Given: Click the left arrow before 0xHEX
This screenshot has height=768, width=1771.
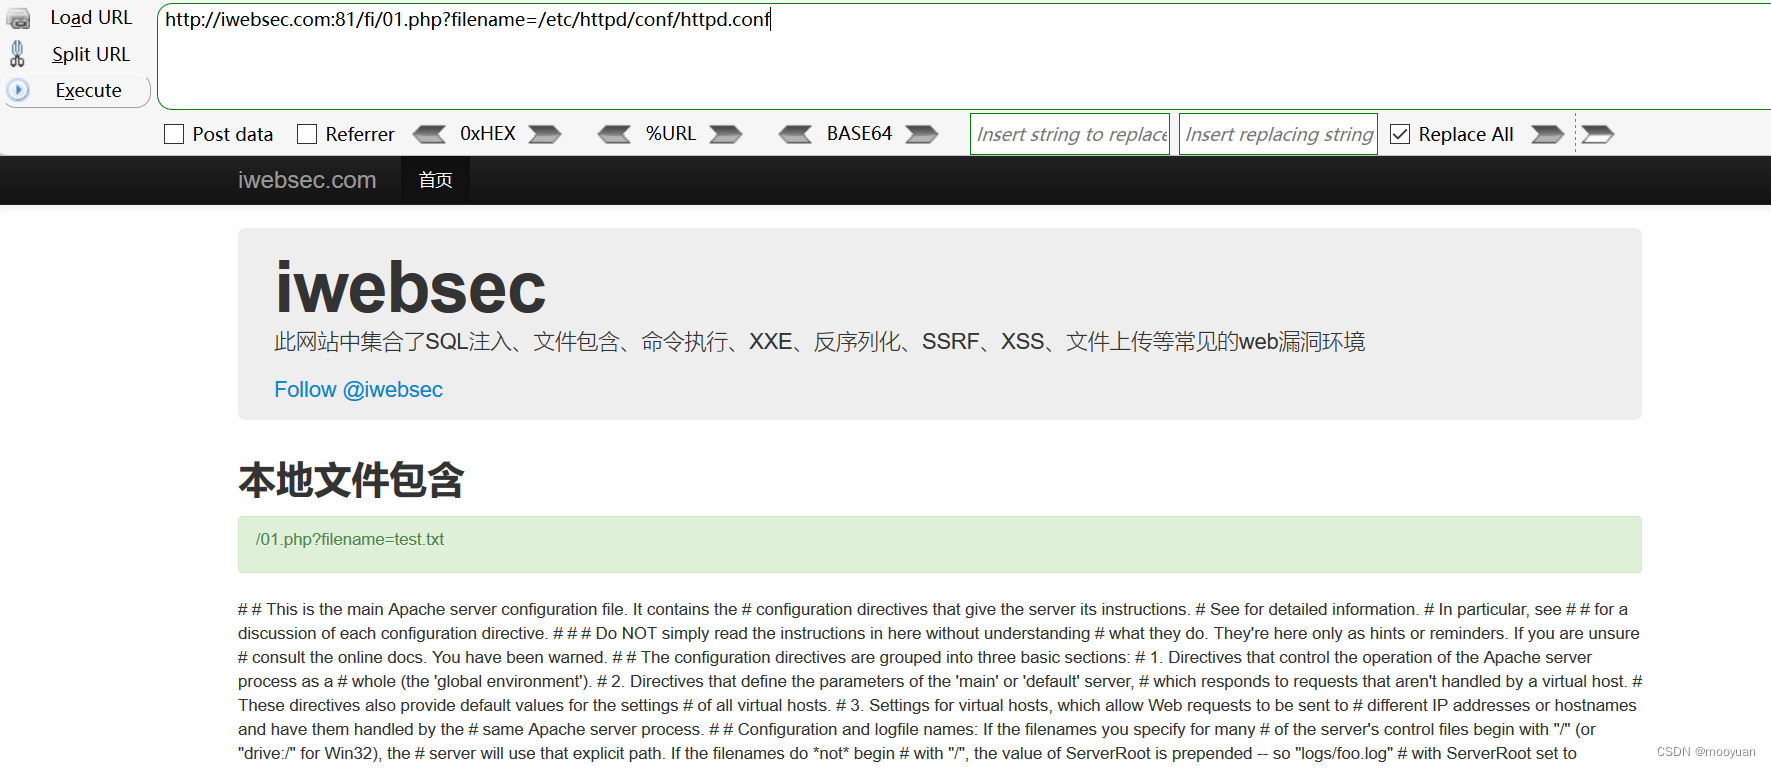Looking at the screenshot, I should click(x=429, y=134).
